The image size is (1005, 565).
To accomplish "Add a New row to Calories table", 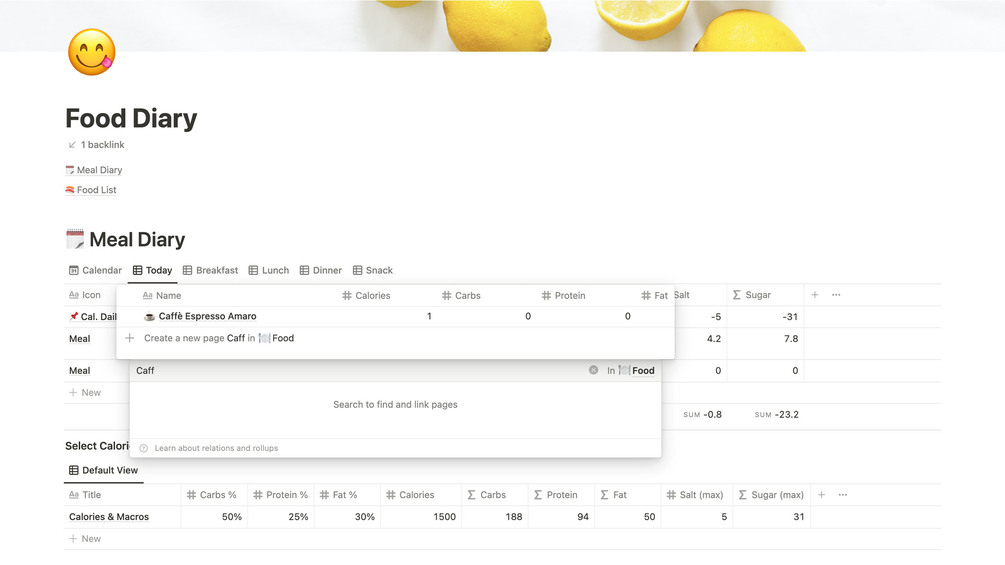I will 85,539.
